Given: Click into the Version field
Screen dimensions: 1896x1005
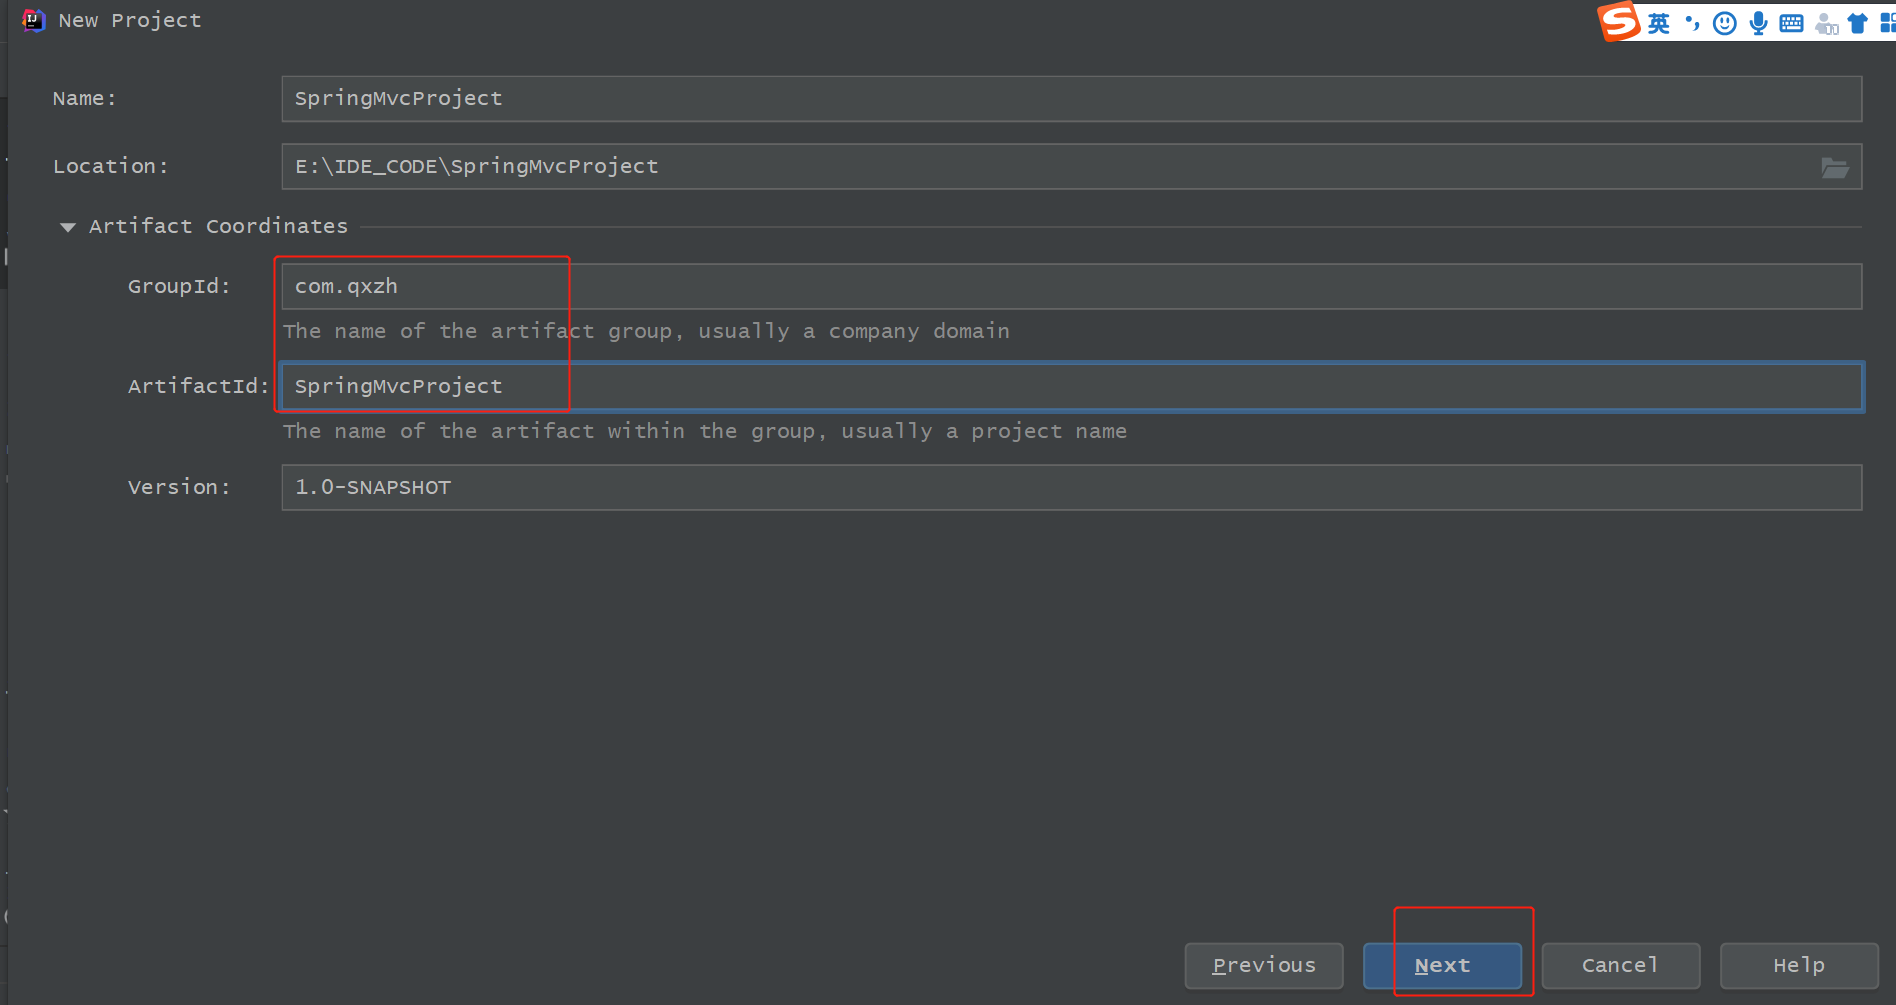Looking at the screenshot, I should point(1071,488).
